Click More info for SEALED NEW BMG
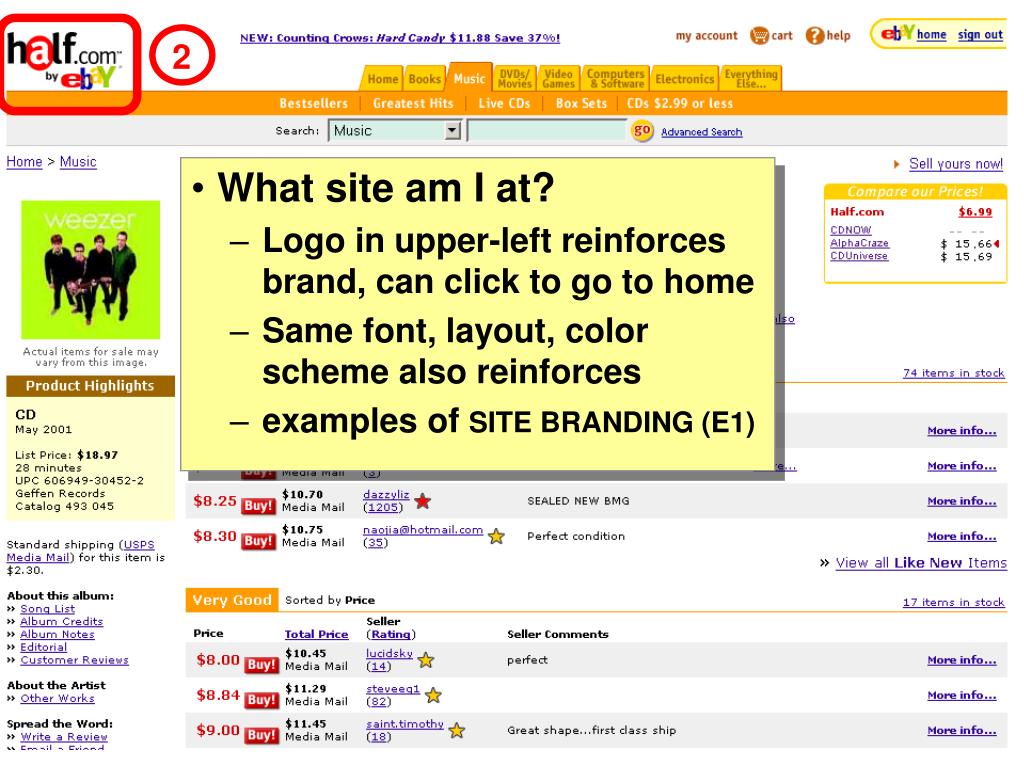The width and height of the screenshot is (1024, 768). 962,502
